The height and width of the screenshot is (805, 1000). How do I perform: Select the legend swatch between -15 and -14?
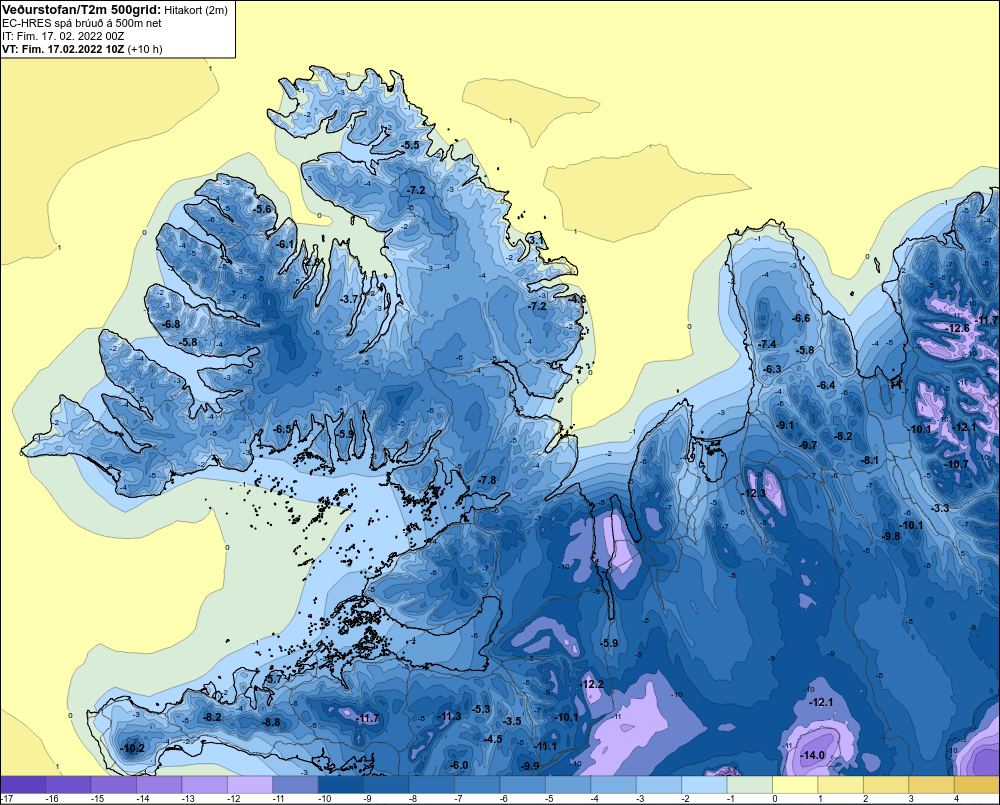(x=114, y=785)
